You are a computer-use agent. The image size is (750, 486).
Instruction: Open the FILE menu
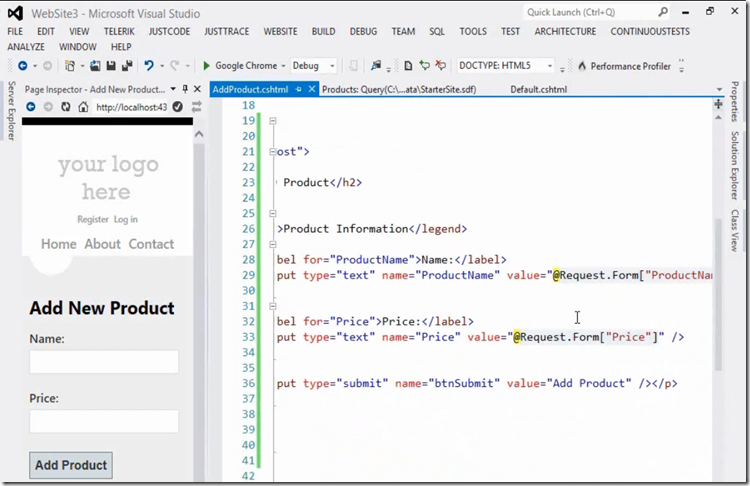pyautogui.click(x=15, y=32)
